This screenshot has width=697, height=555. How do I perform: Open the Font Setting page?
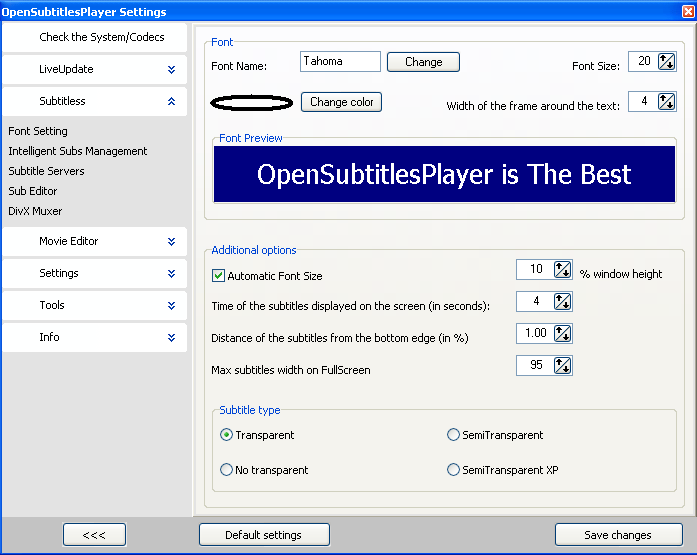[x=38, y=131]
